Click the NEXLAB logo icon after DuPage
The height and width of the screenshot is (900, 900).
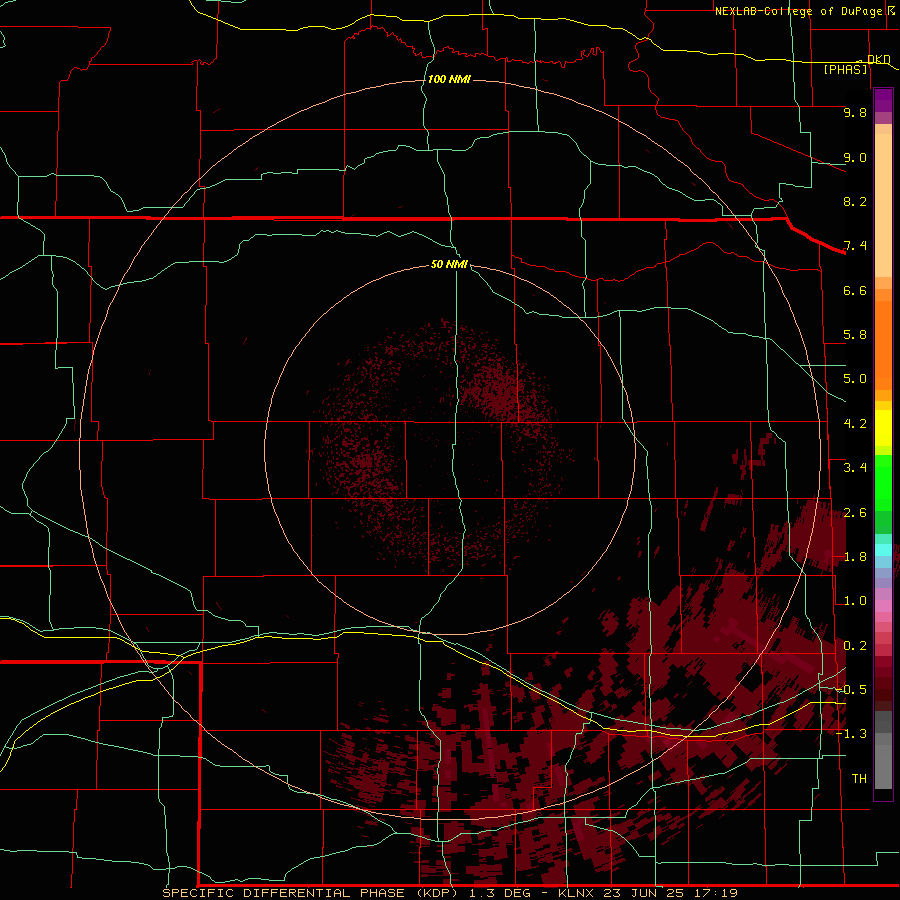click(x=891, y=10)
